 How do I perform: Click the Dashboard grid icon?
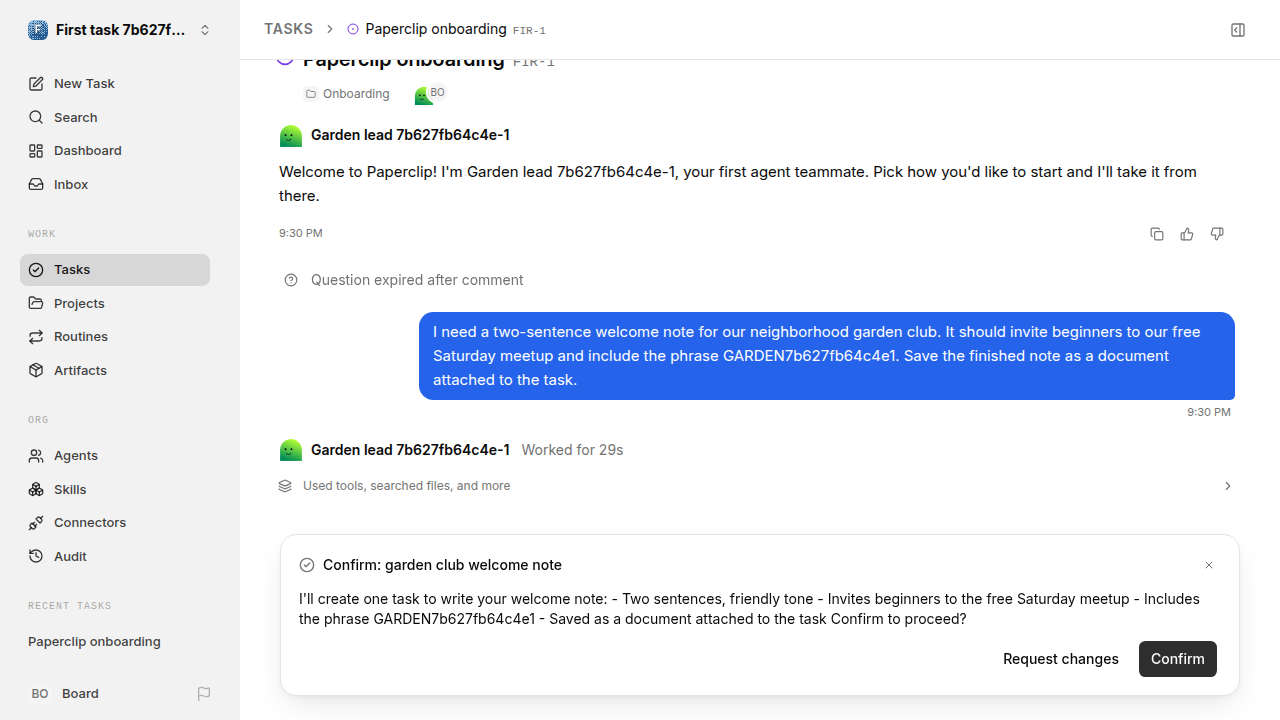click(x=36, y=151)
